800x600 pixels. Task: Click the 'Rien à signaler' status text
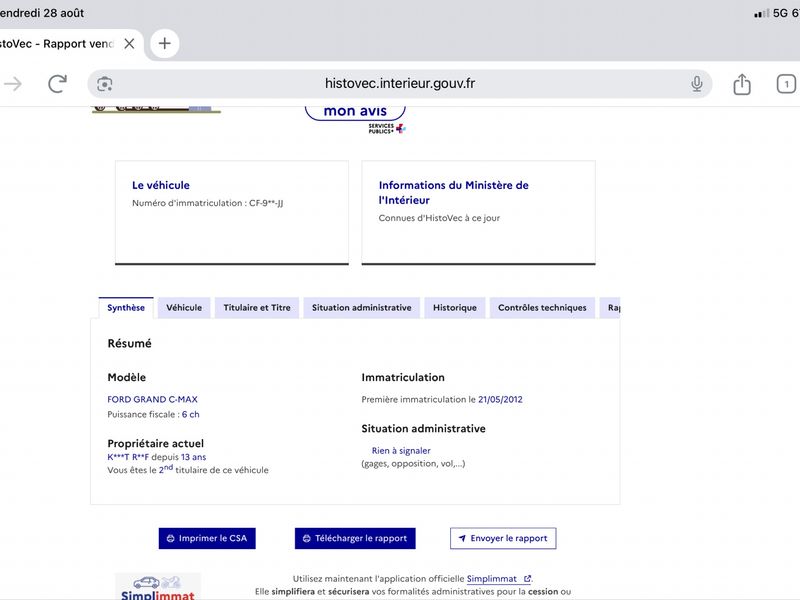[x=401, y=451]
